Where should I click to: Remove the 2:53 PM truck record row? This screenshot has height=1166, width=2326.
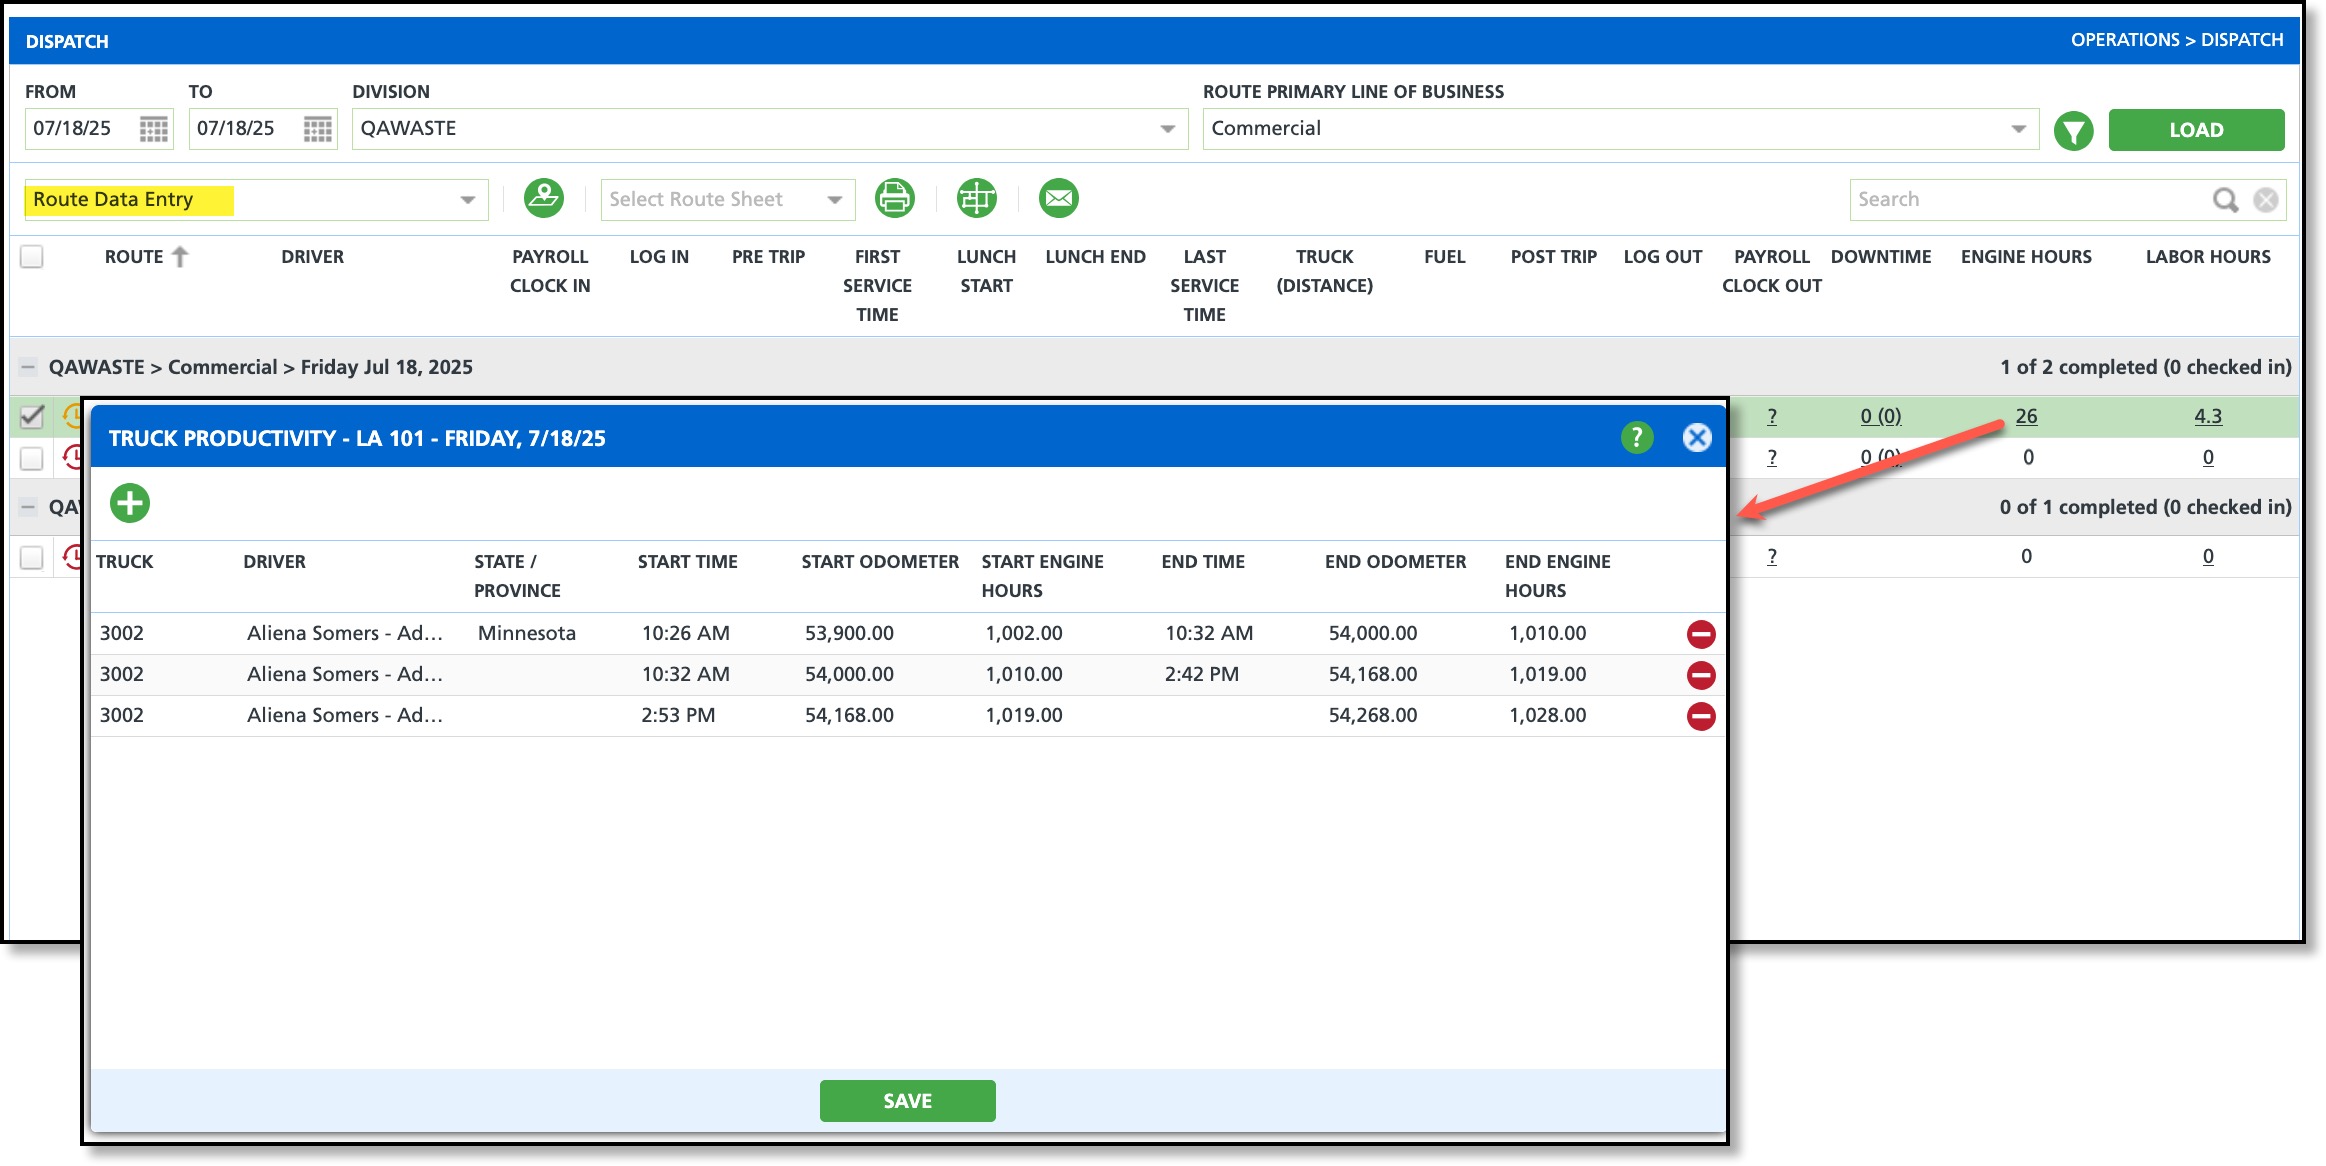coord(1700,716)
